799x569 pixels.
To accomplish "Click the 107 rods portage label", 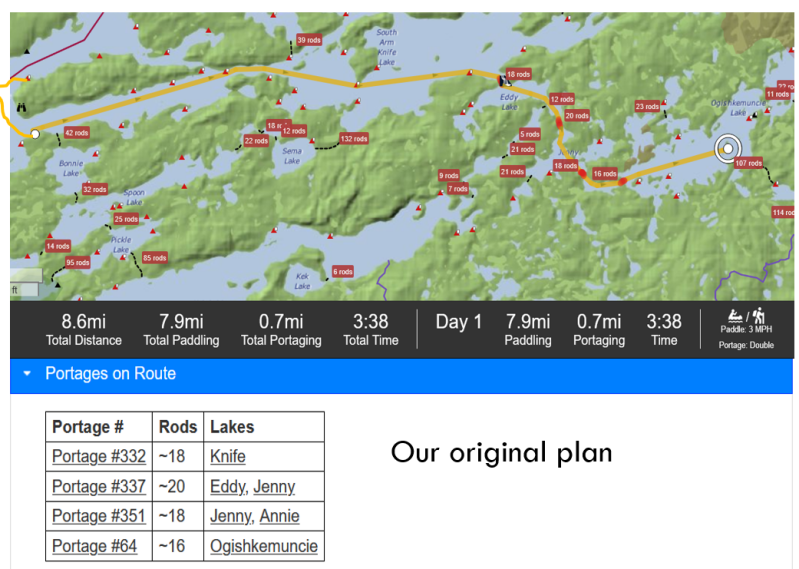I will (748, 163).
